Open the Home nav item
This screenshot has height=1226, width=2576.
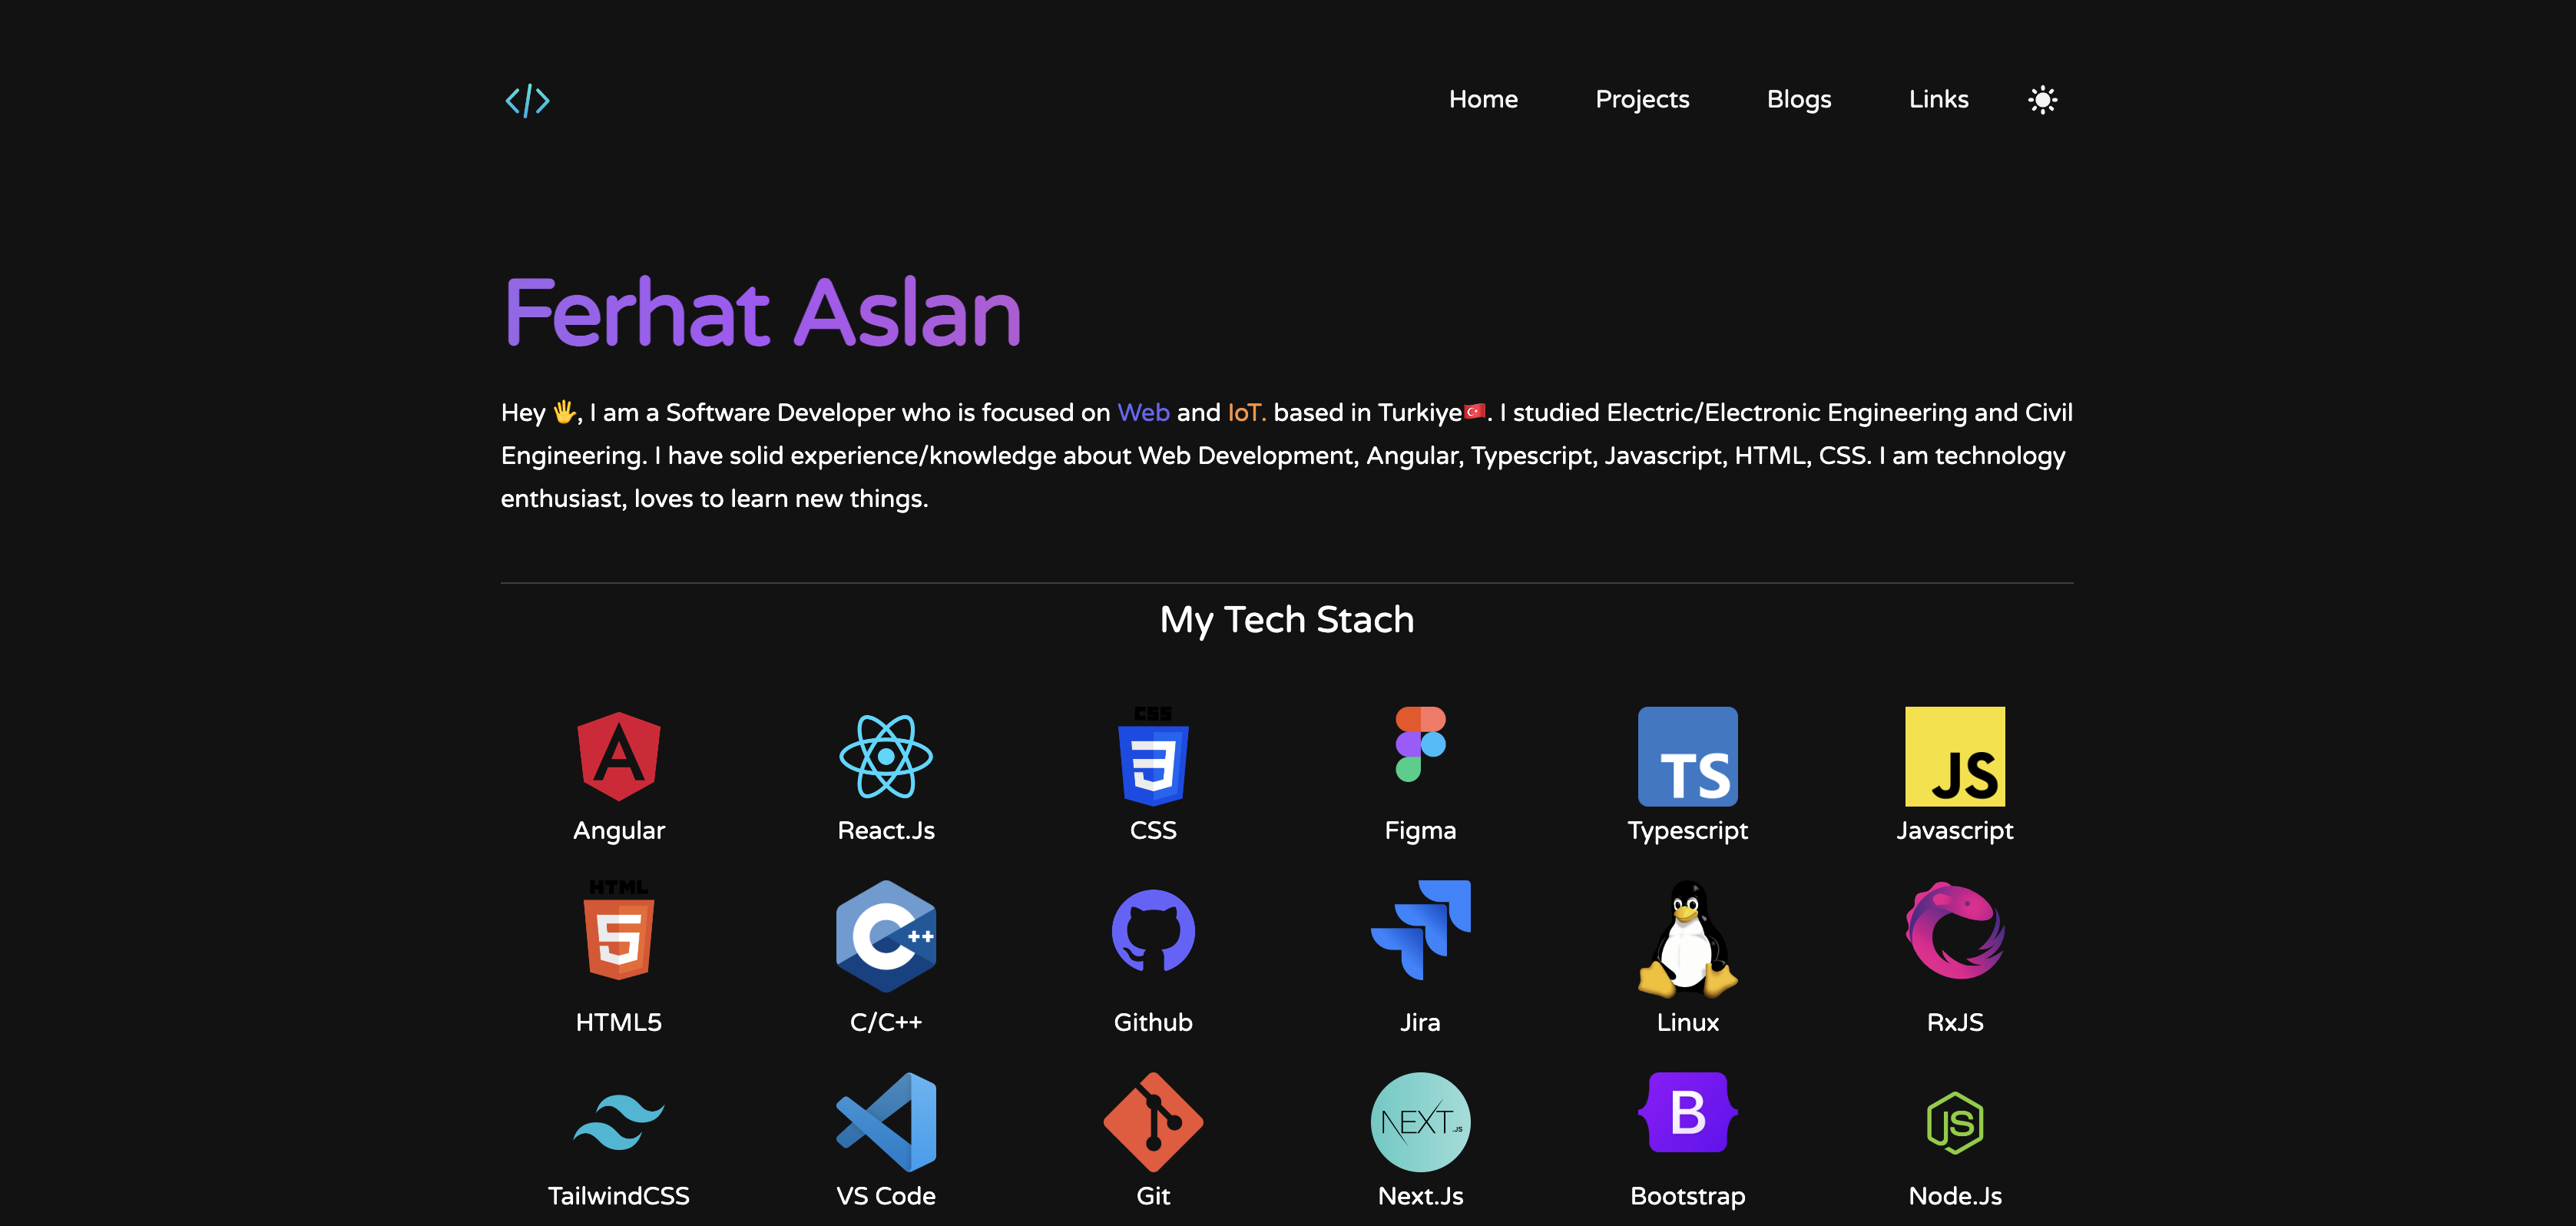pyautogui.click(x=1483, y=99)
